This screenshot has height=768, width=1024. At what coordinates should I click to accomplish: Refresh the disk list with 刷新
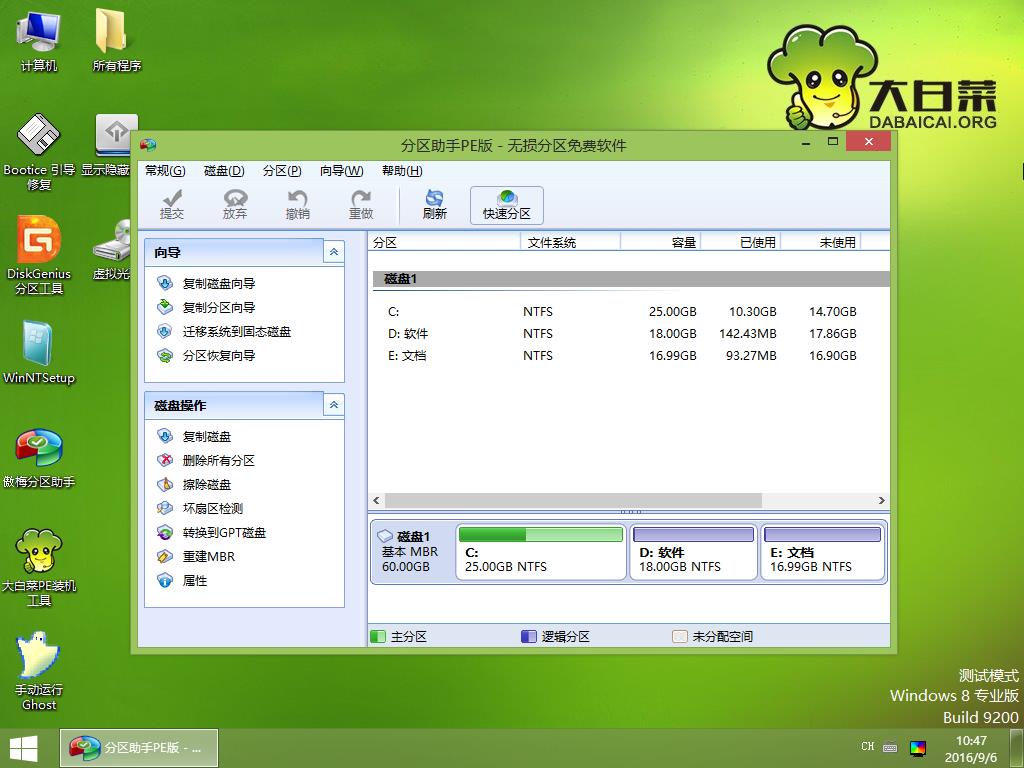pyautogui.click(x=434, y=205)
